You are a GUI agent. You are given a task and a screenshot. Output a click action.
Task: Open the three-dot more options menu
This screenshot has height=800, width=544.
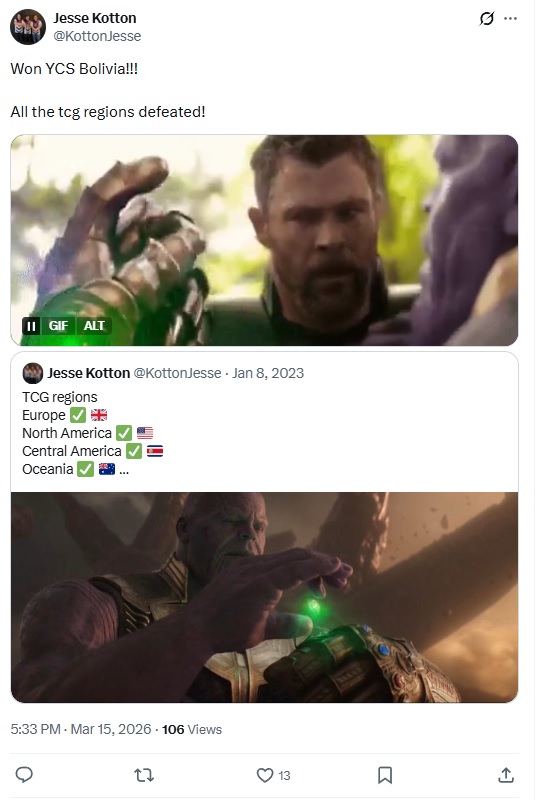(x=510, y=19)
